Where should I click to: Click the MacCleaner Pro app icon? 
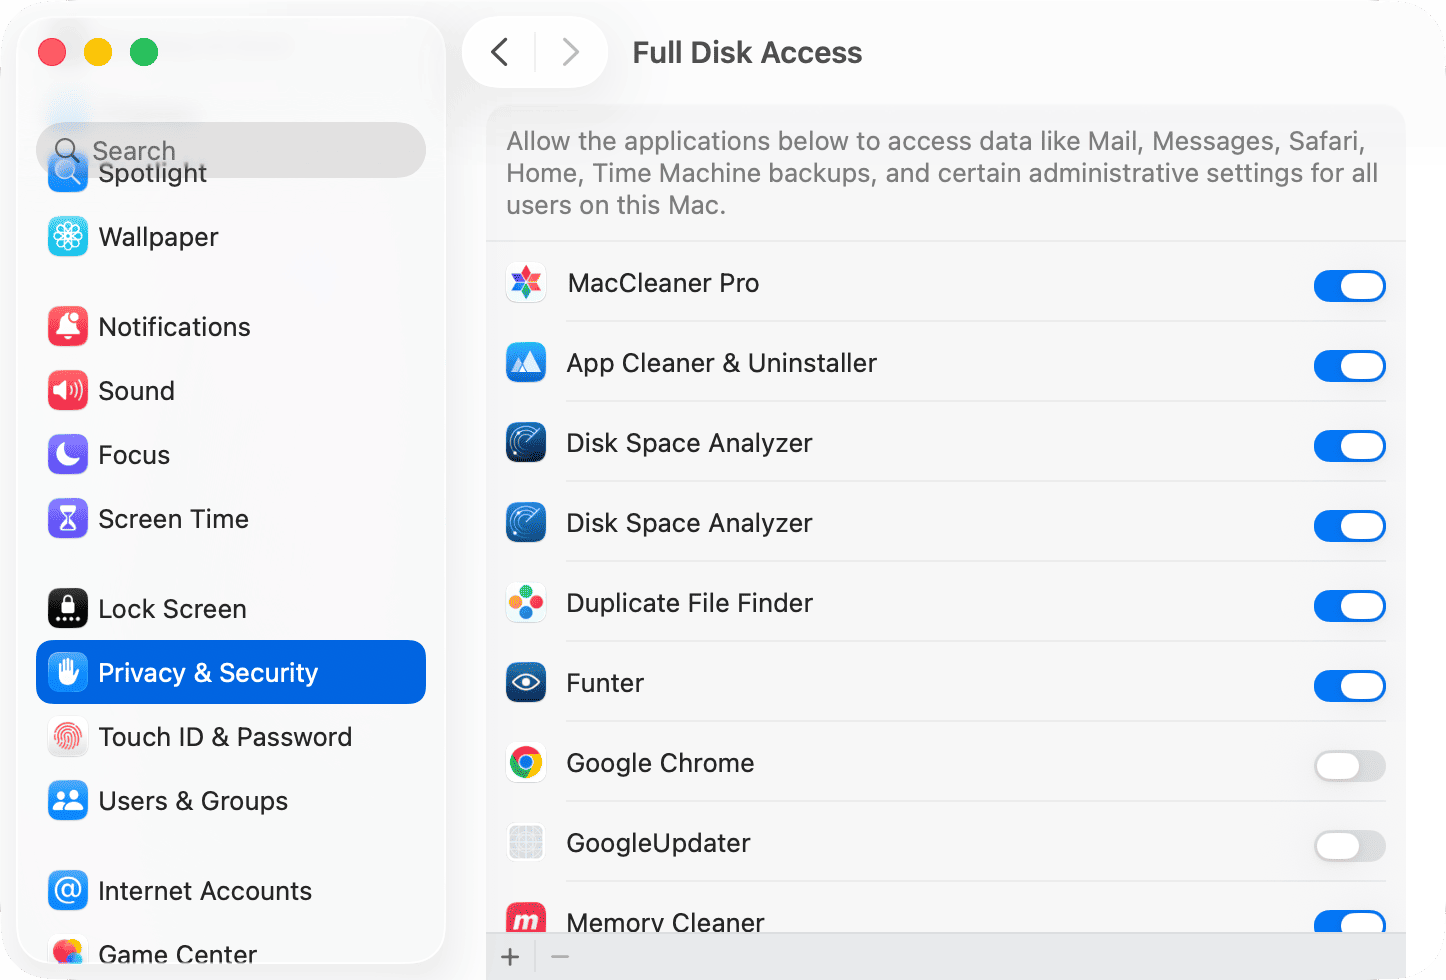pyautogui.click(x=526, y=283)
